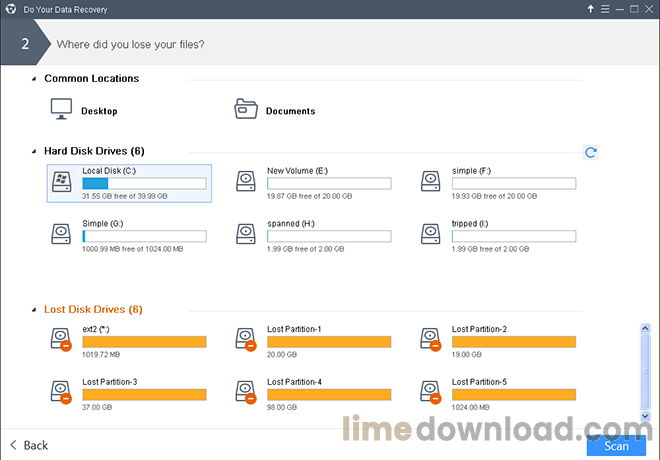Choose Lost Partition-4 drive icon
Viewport: 660px width, 460px height.
(x=247, y=392)
